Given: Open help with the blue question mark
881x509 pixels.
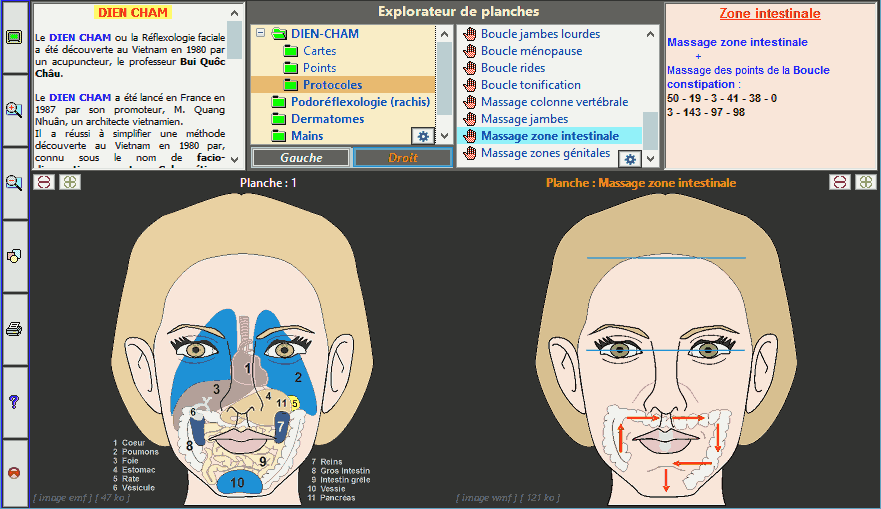Looking at the screenshot, I should click(x=14, y=401).
